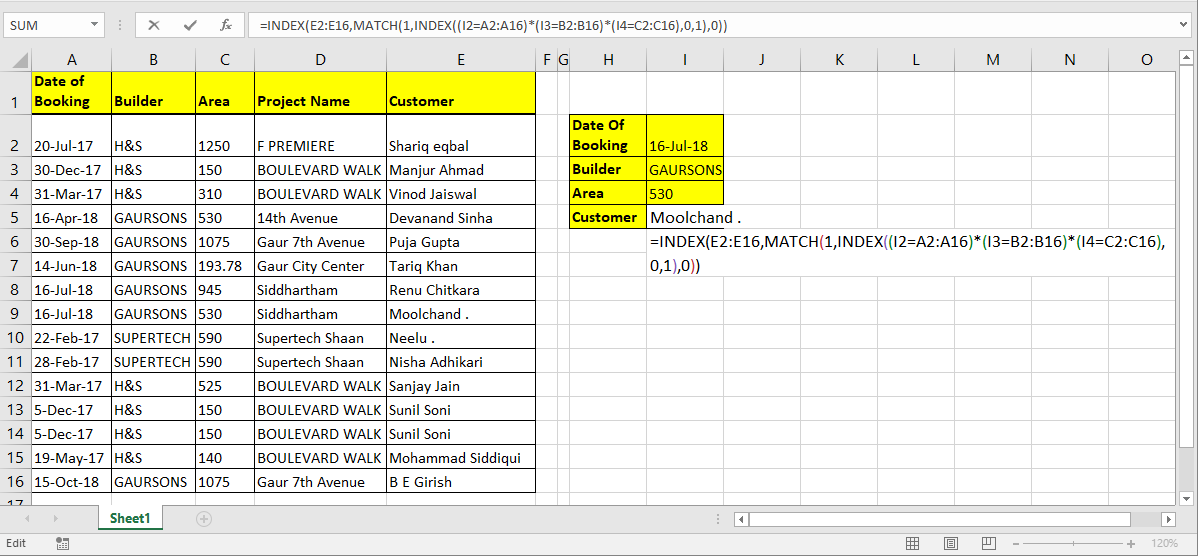Viewport: 1198px width, 556px height.
Task: Switch to Page Layout view
Action: pyautogui.click(x=950, y=543)
